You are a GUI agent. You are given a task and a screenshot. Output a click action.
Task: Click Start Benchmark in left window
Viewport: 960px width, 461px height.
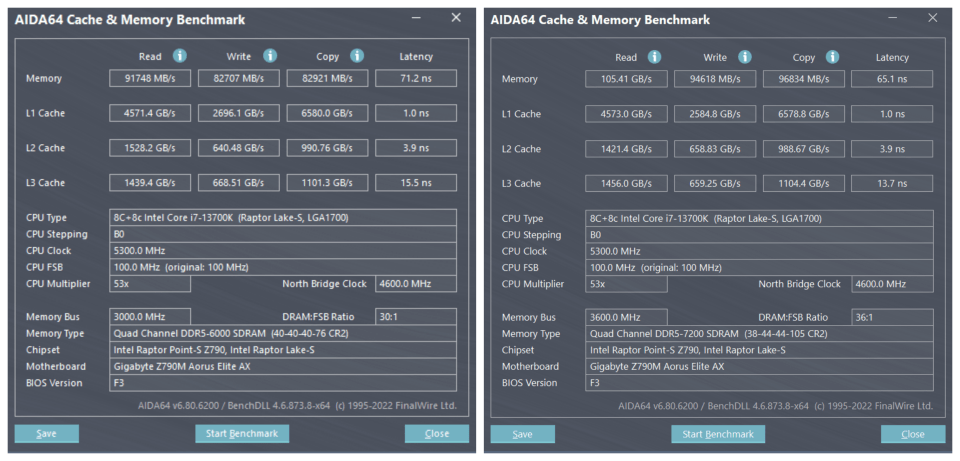pyautogui.click(x=242, y=433)
